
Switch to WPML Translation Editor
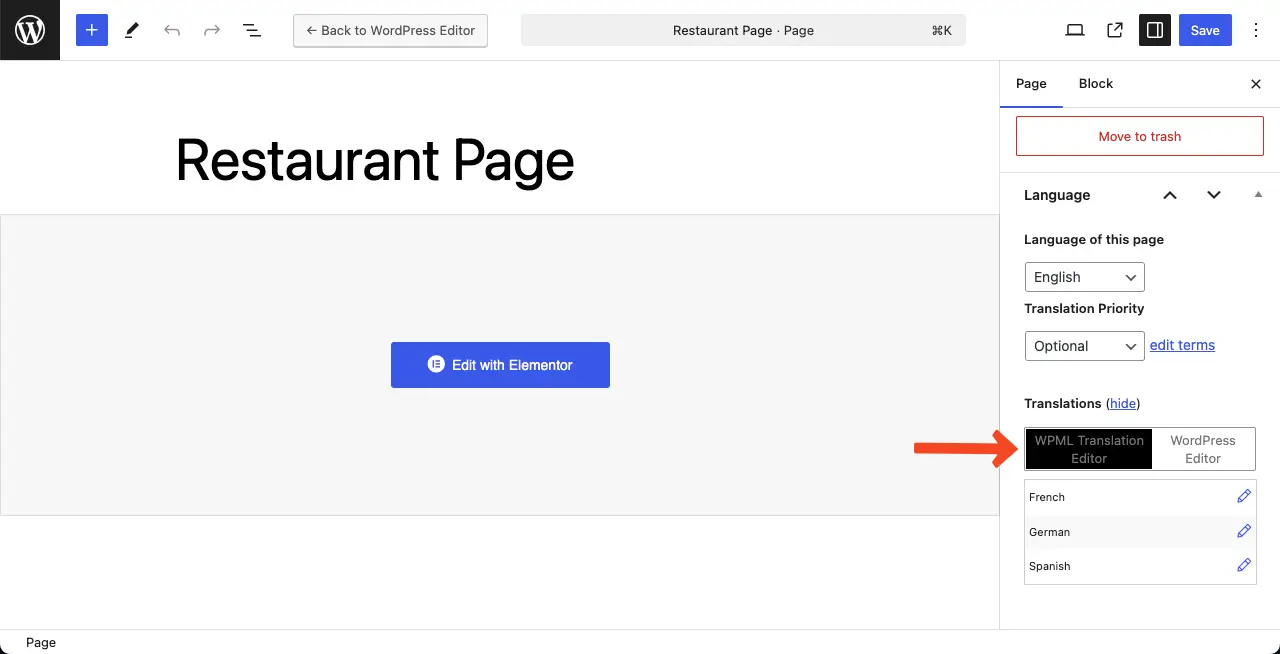[x=1089, y=449]
